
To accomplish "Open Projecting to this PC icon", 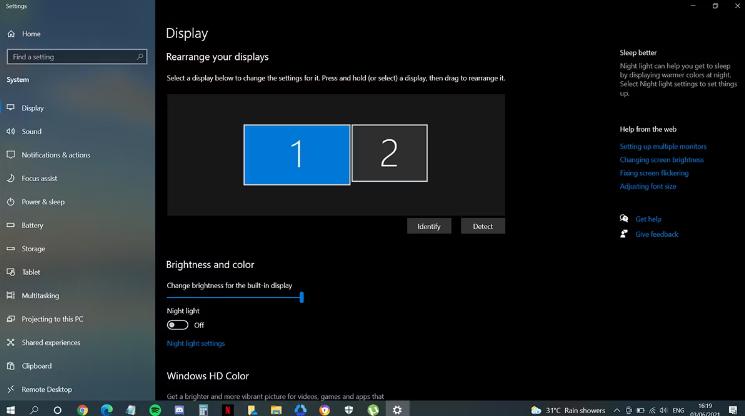I will (10, 319).
